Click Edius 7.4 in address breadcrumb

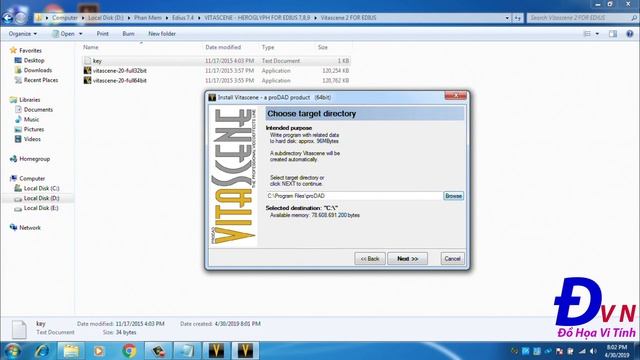click(183, 18)
